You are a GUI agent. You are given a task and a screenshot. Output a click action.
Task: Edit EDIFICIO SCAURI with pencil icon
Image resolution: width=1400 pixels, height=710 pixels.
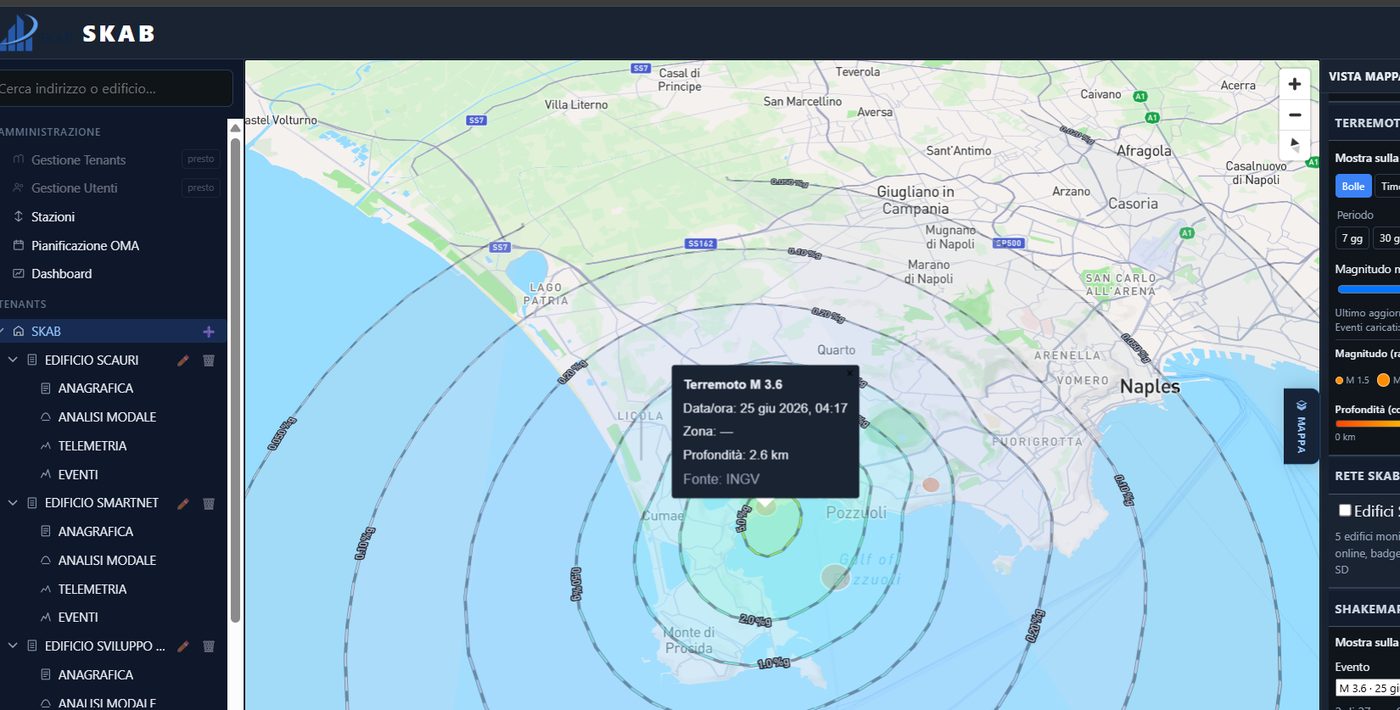pyautogui.click(x=182, y=360)
